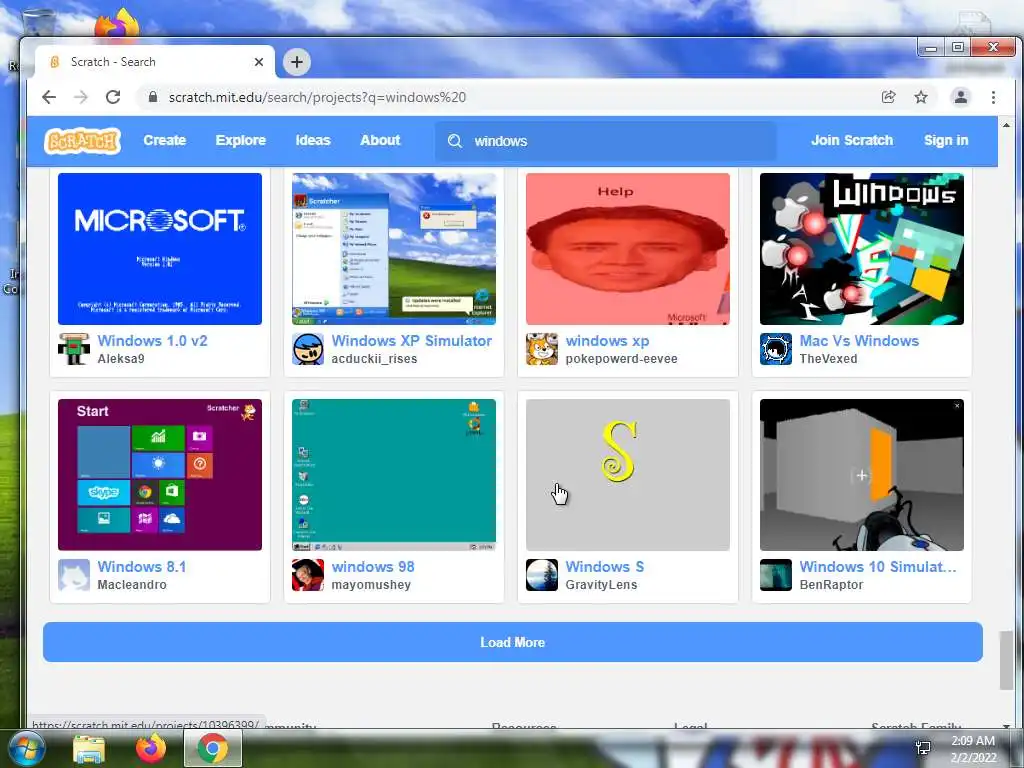This screenshot has width=1024, height=768.
Task: Open the Windows 10 Simulat... title link
Action: pyautogui.click(x=878, y=567)
